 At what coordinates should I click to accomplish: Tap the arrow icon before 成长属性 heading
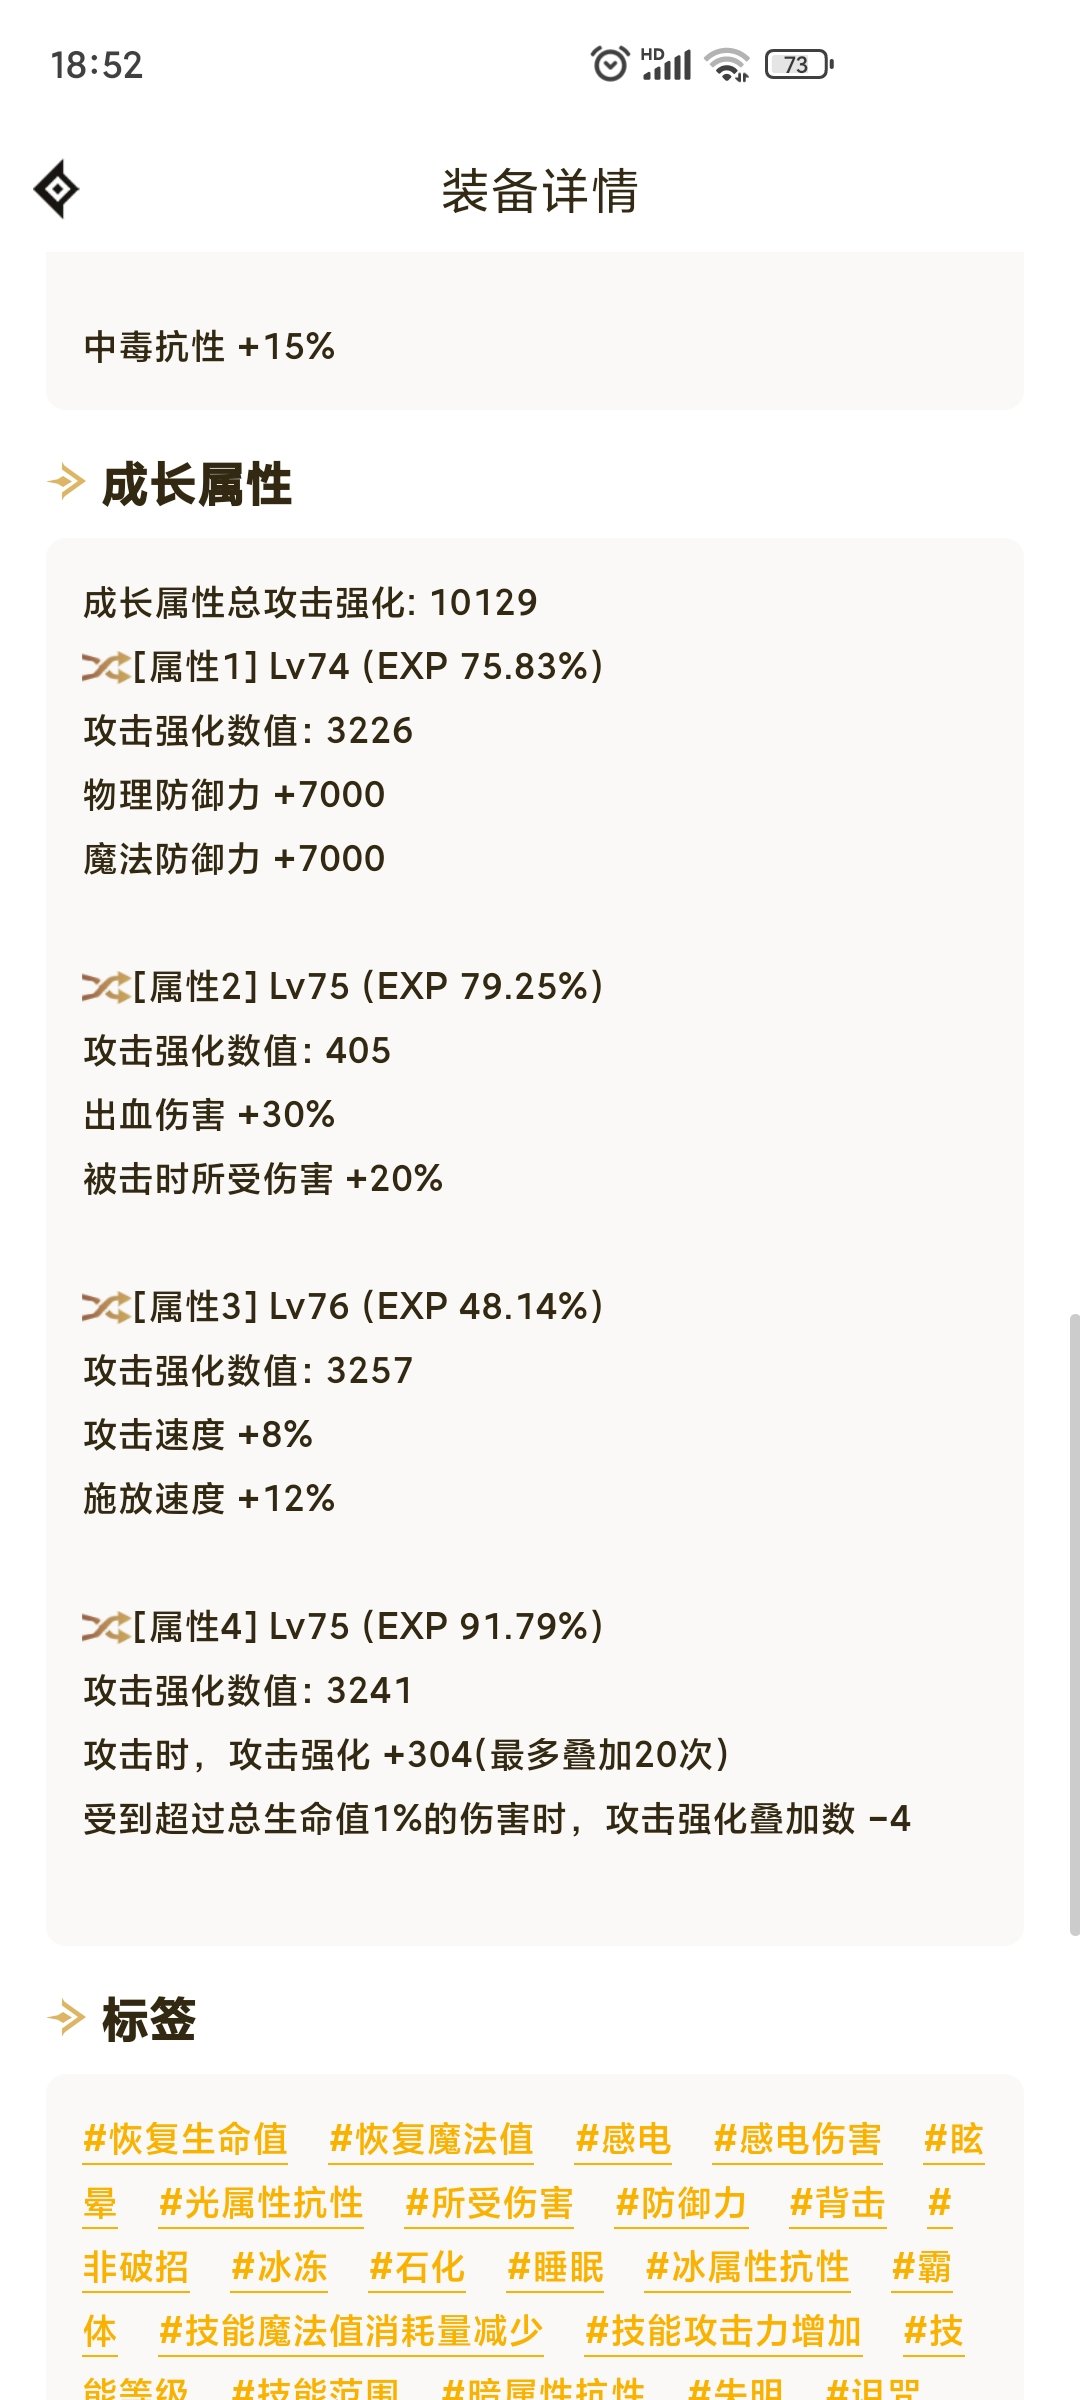click(66, 485)
